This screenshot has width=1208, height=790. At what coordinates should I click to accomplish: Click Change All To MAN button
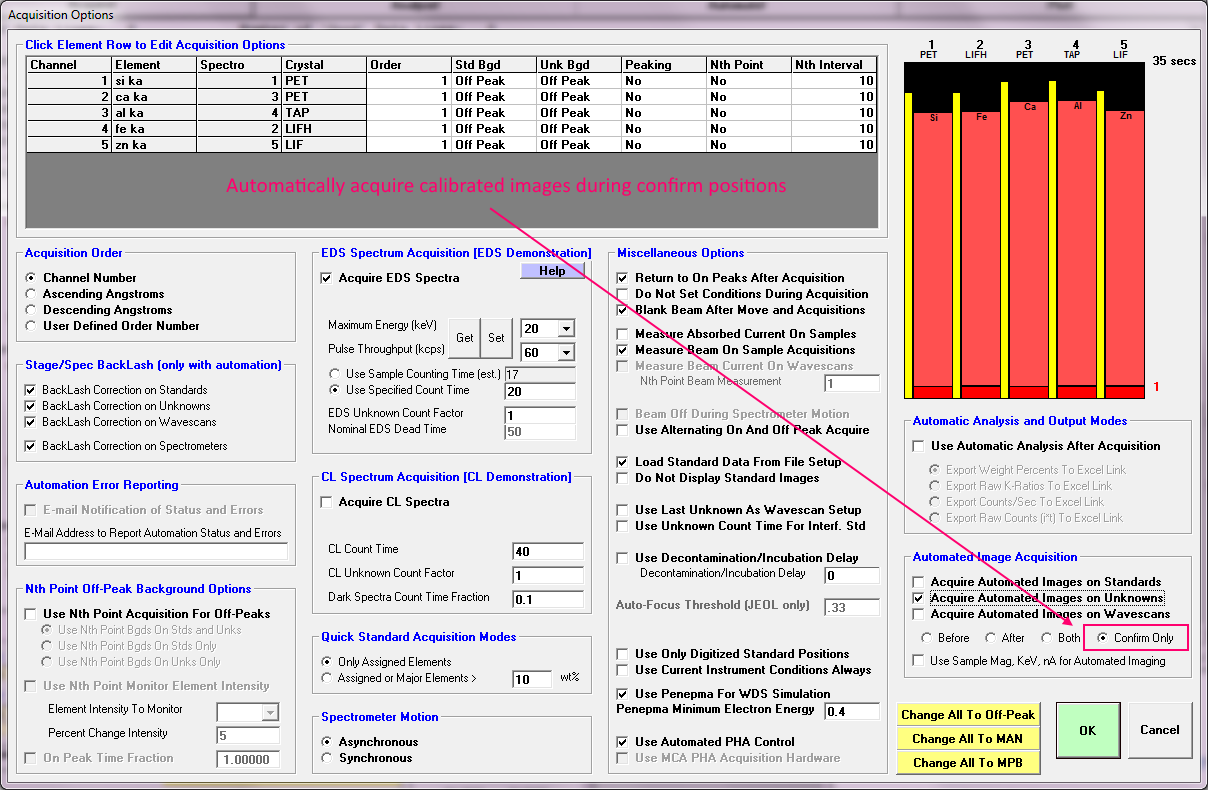tap(967, 739)
